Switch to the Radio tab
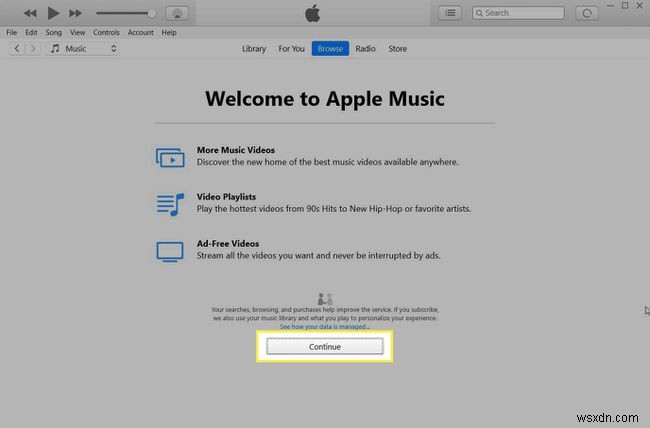 (365, 49)
